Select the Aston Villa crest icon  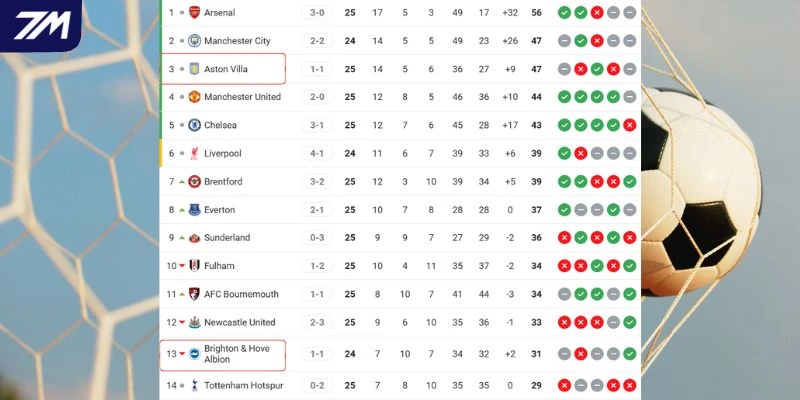pos(194,69)
